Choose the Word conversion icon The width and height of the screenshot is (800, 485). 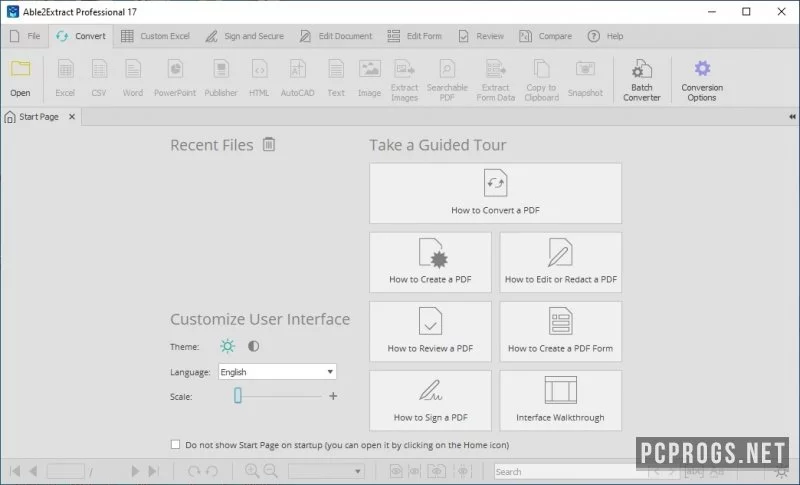pos(133,69)
